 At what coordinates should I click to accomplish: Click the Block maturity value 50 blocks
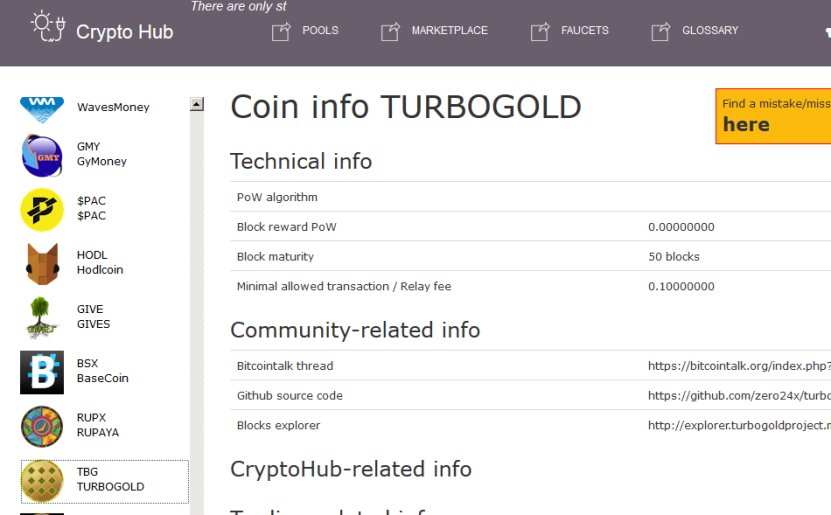[674, 256]
